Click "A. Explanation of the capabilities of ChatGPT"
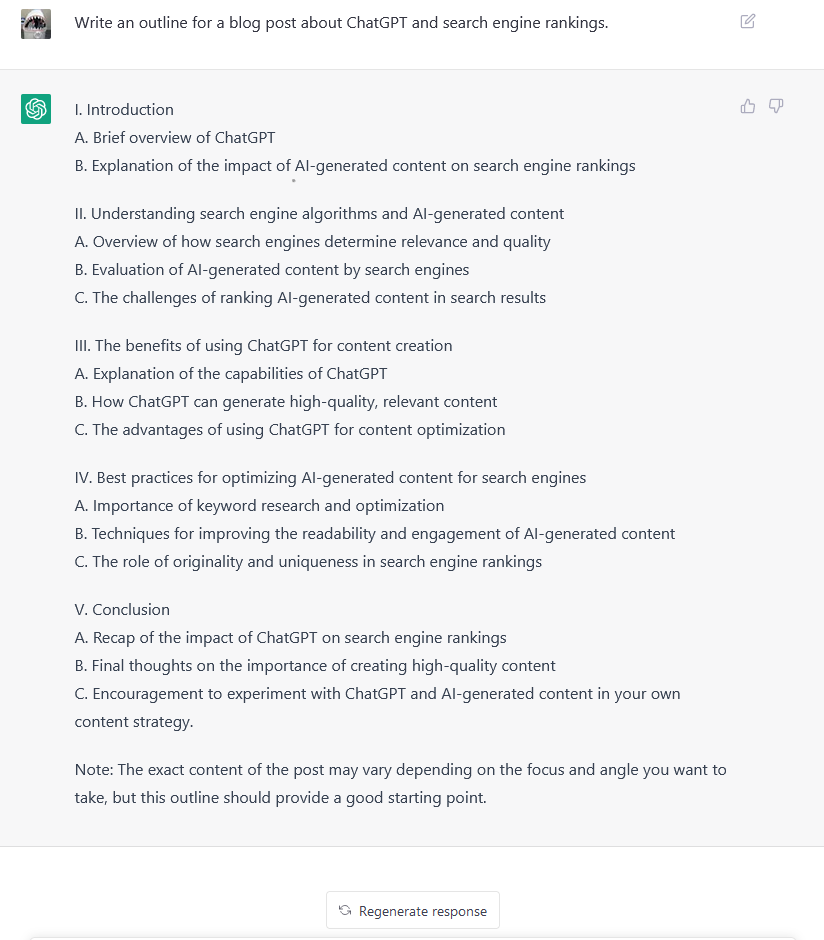 (231, 374)
